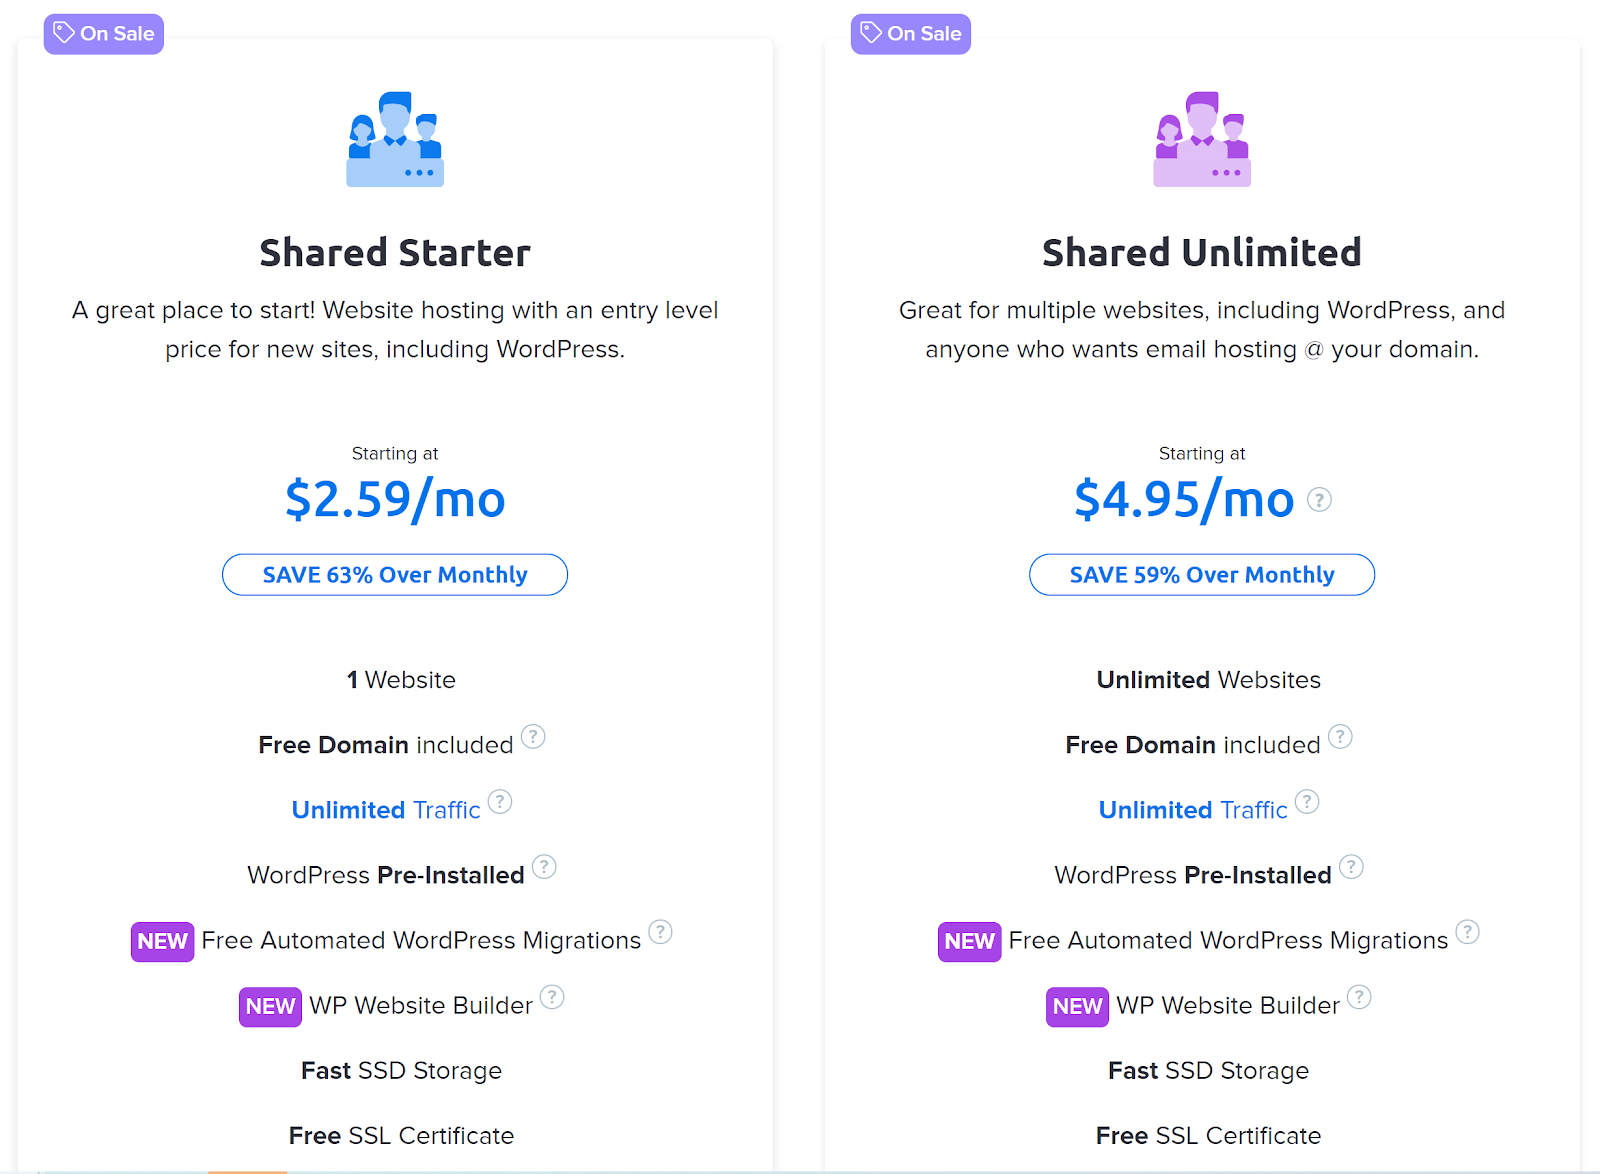Click WP Website Builder help icon in Shared Unlimited
This screenshot has width=1600, height=1174.
coord(1359,997)
